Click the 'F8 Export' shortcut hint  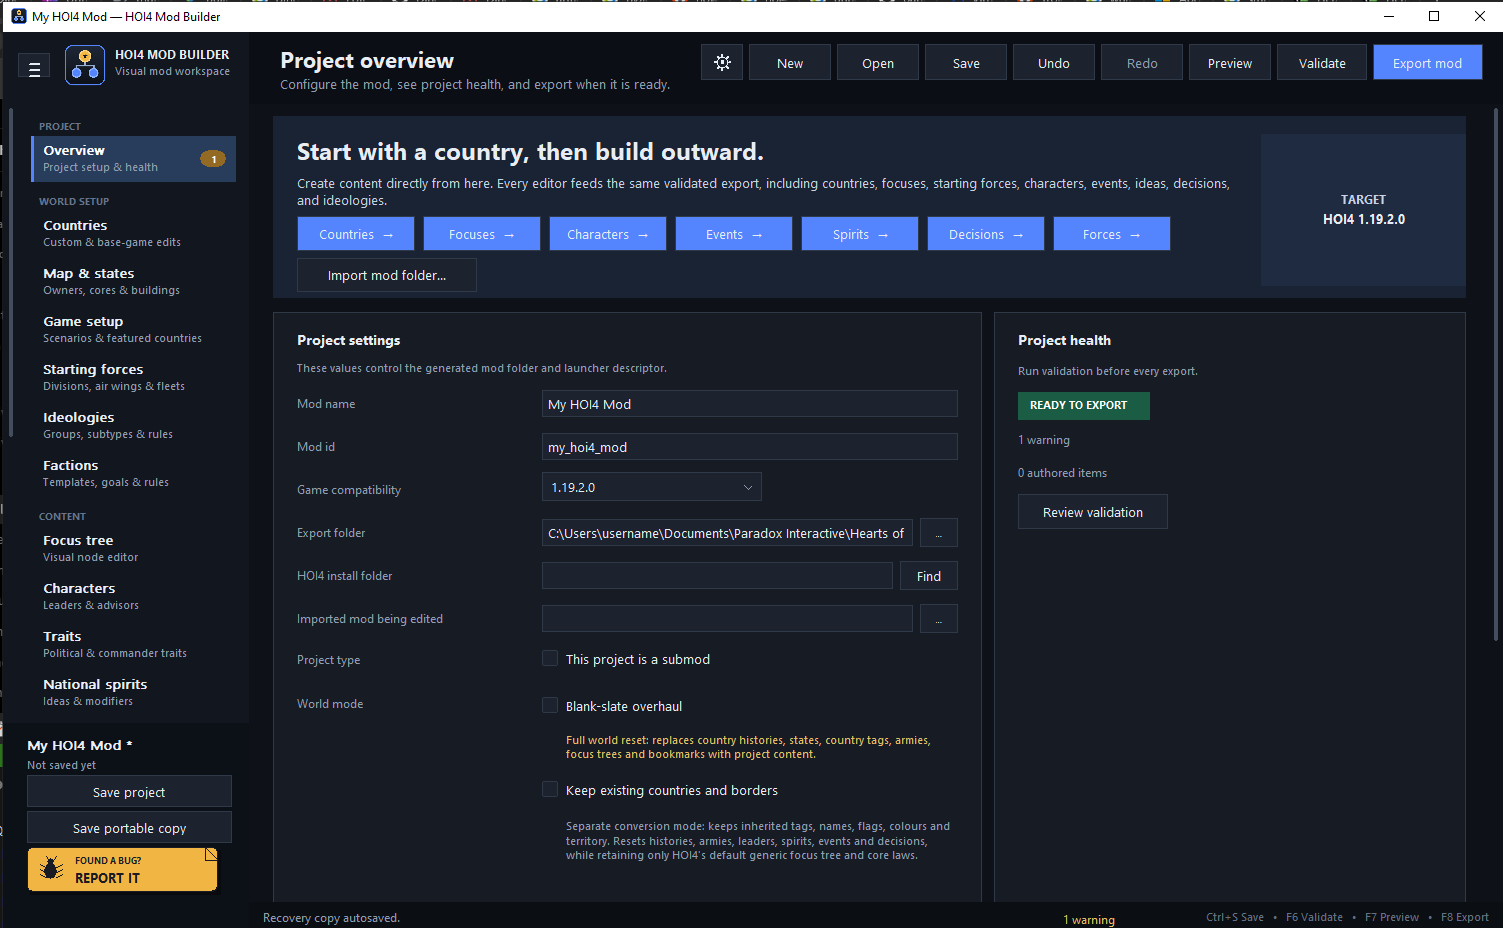[x=1464, y=917]
